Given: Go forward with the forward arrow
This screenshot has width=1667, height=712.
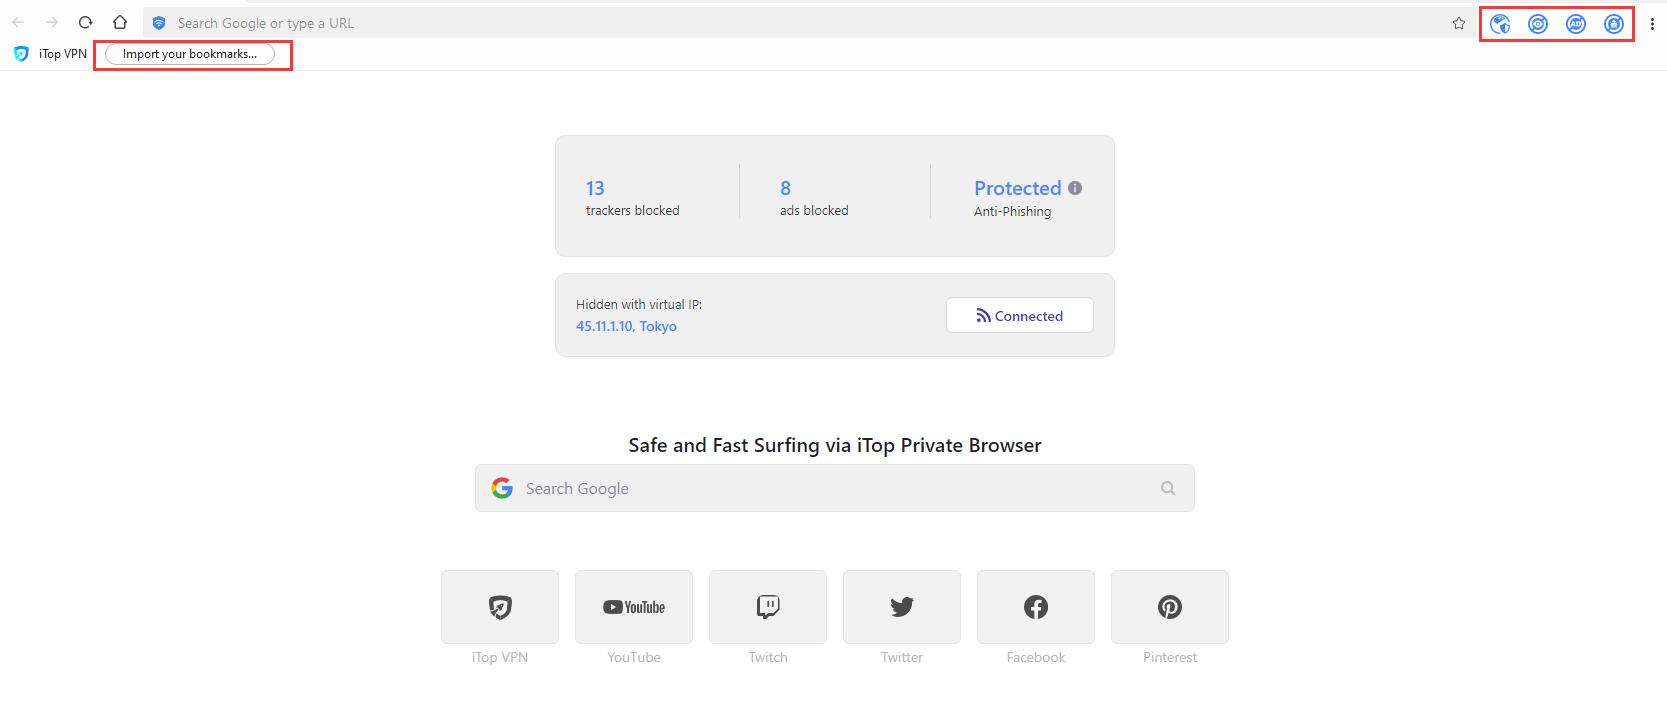Looking at the screenshot, I should point(52,22).
